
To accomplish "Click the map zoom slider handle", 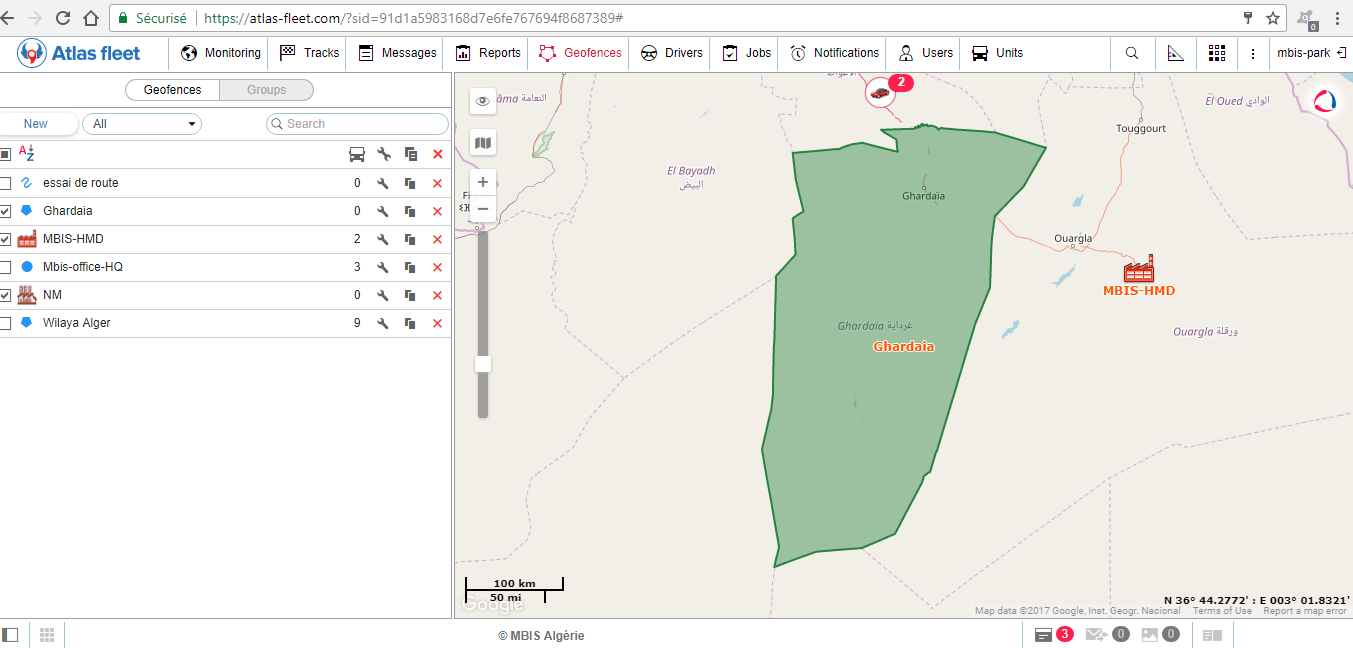I will 483,364.
